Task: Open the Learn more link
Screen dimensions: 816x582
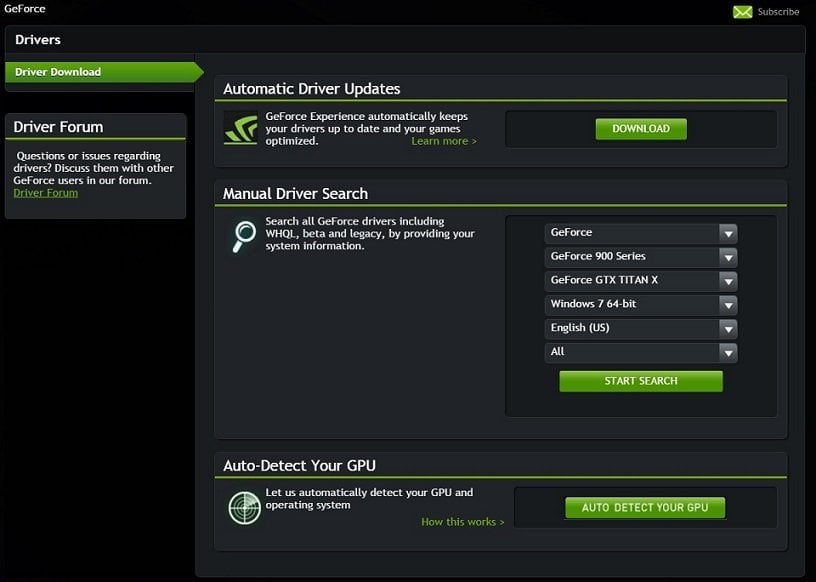Action: pos(443,141)
